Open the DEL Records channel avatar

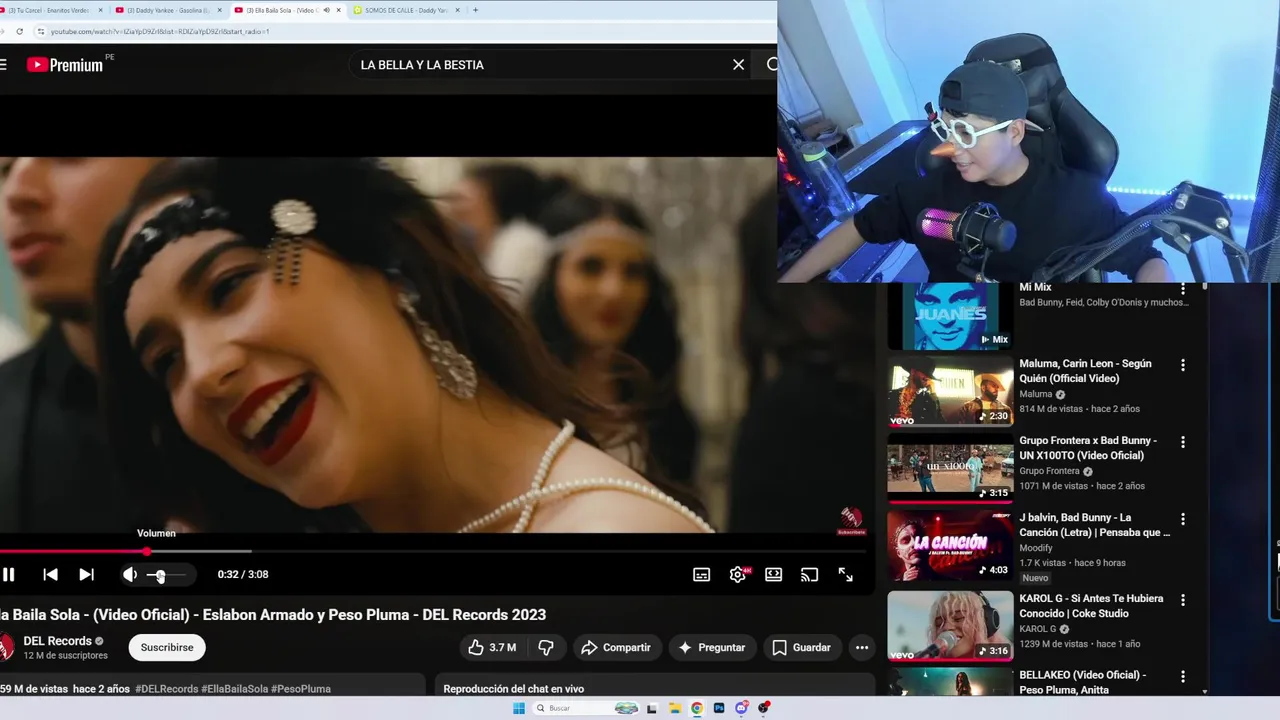pyautogui.click(x=5, y=647)
